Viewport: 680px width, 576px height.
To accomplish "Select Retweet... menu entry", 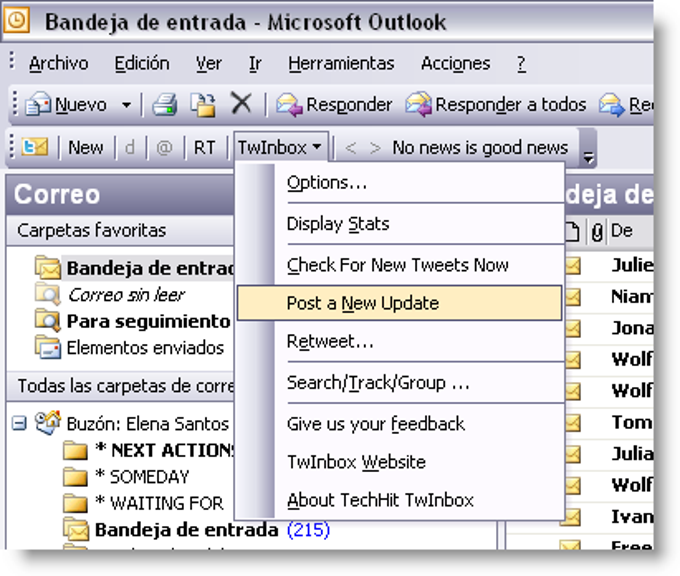I will (399, 341).
